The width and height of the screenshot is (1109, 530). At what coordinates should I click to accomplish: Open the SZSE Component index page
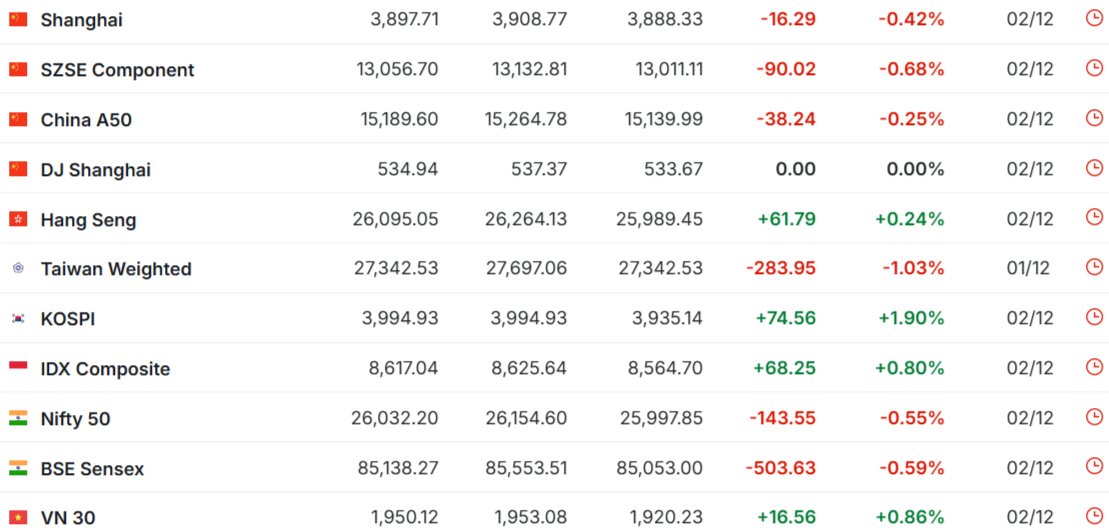coord(117,70)
